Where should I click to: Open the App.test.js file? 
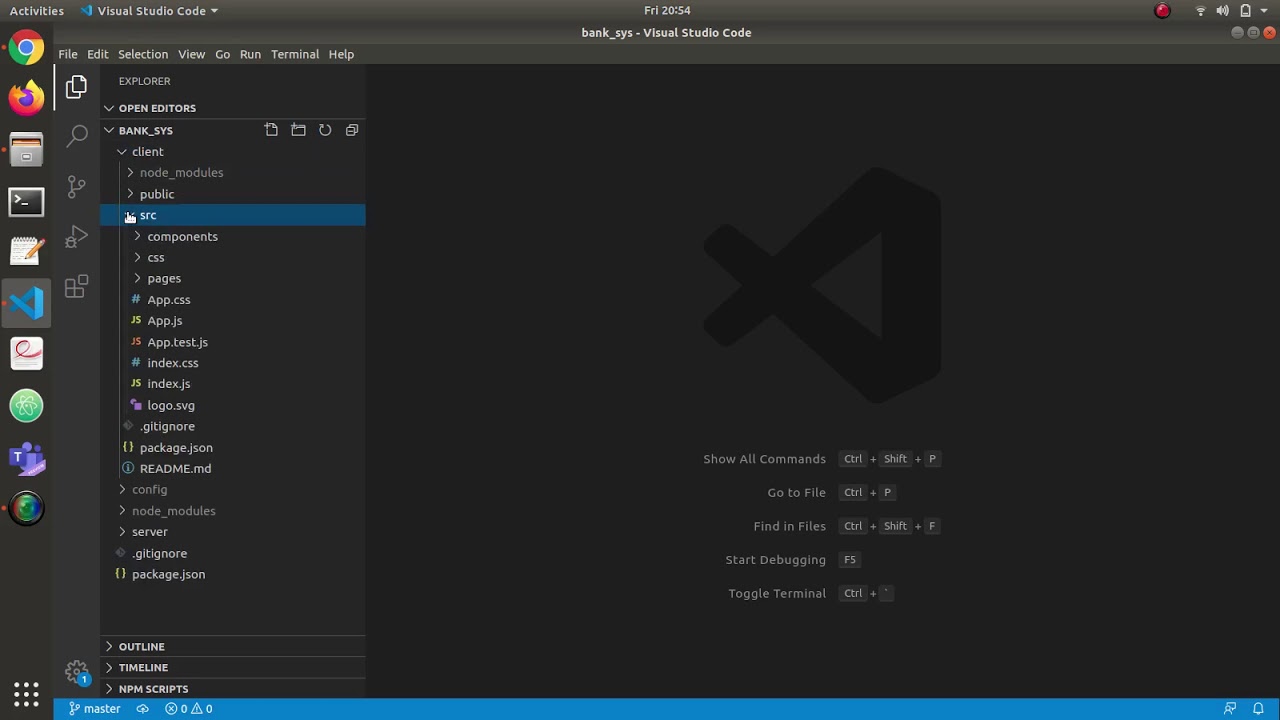click(x=233, y=342)
